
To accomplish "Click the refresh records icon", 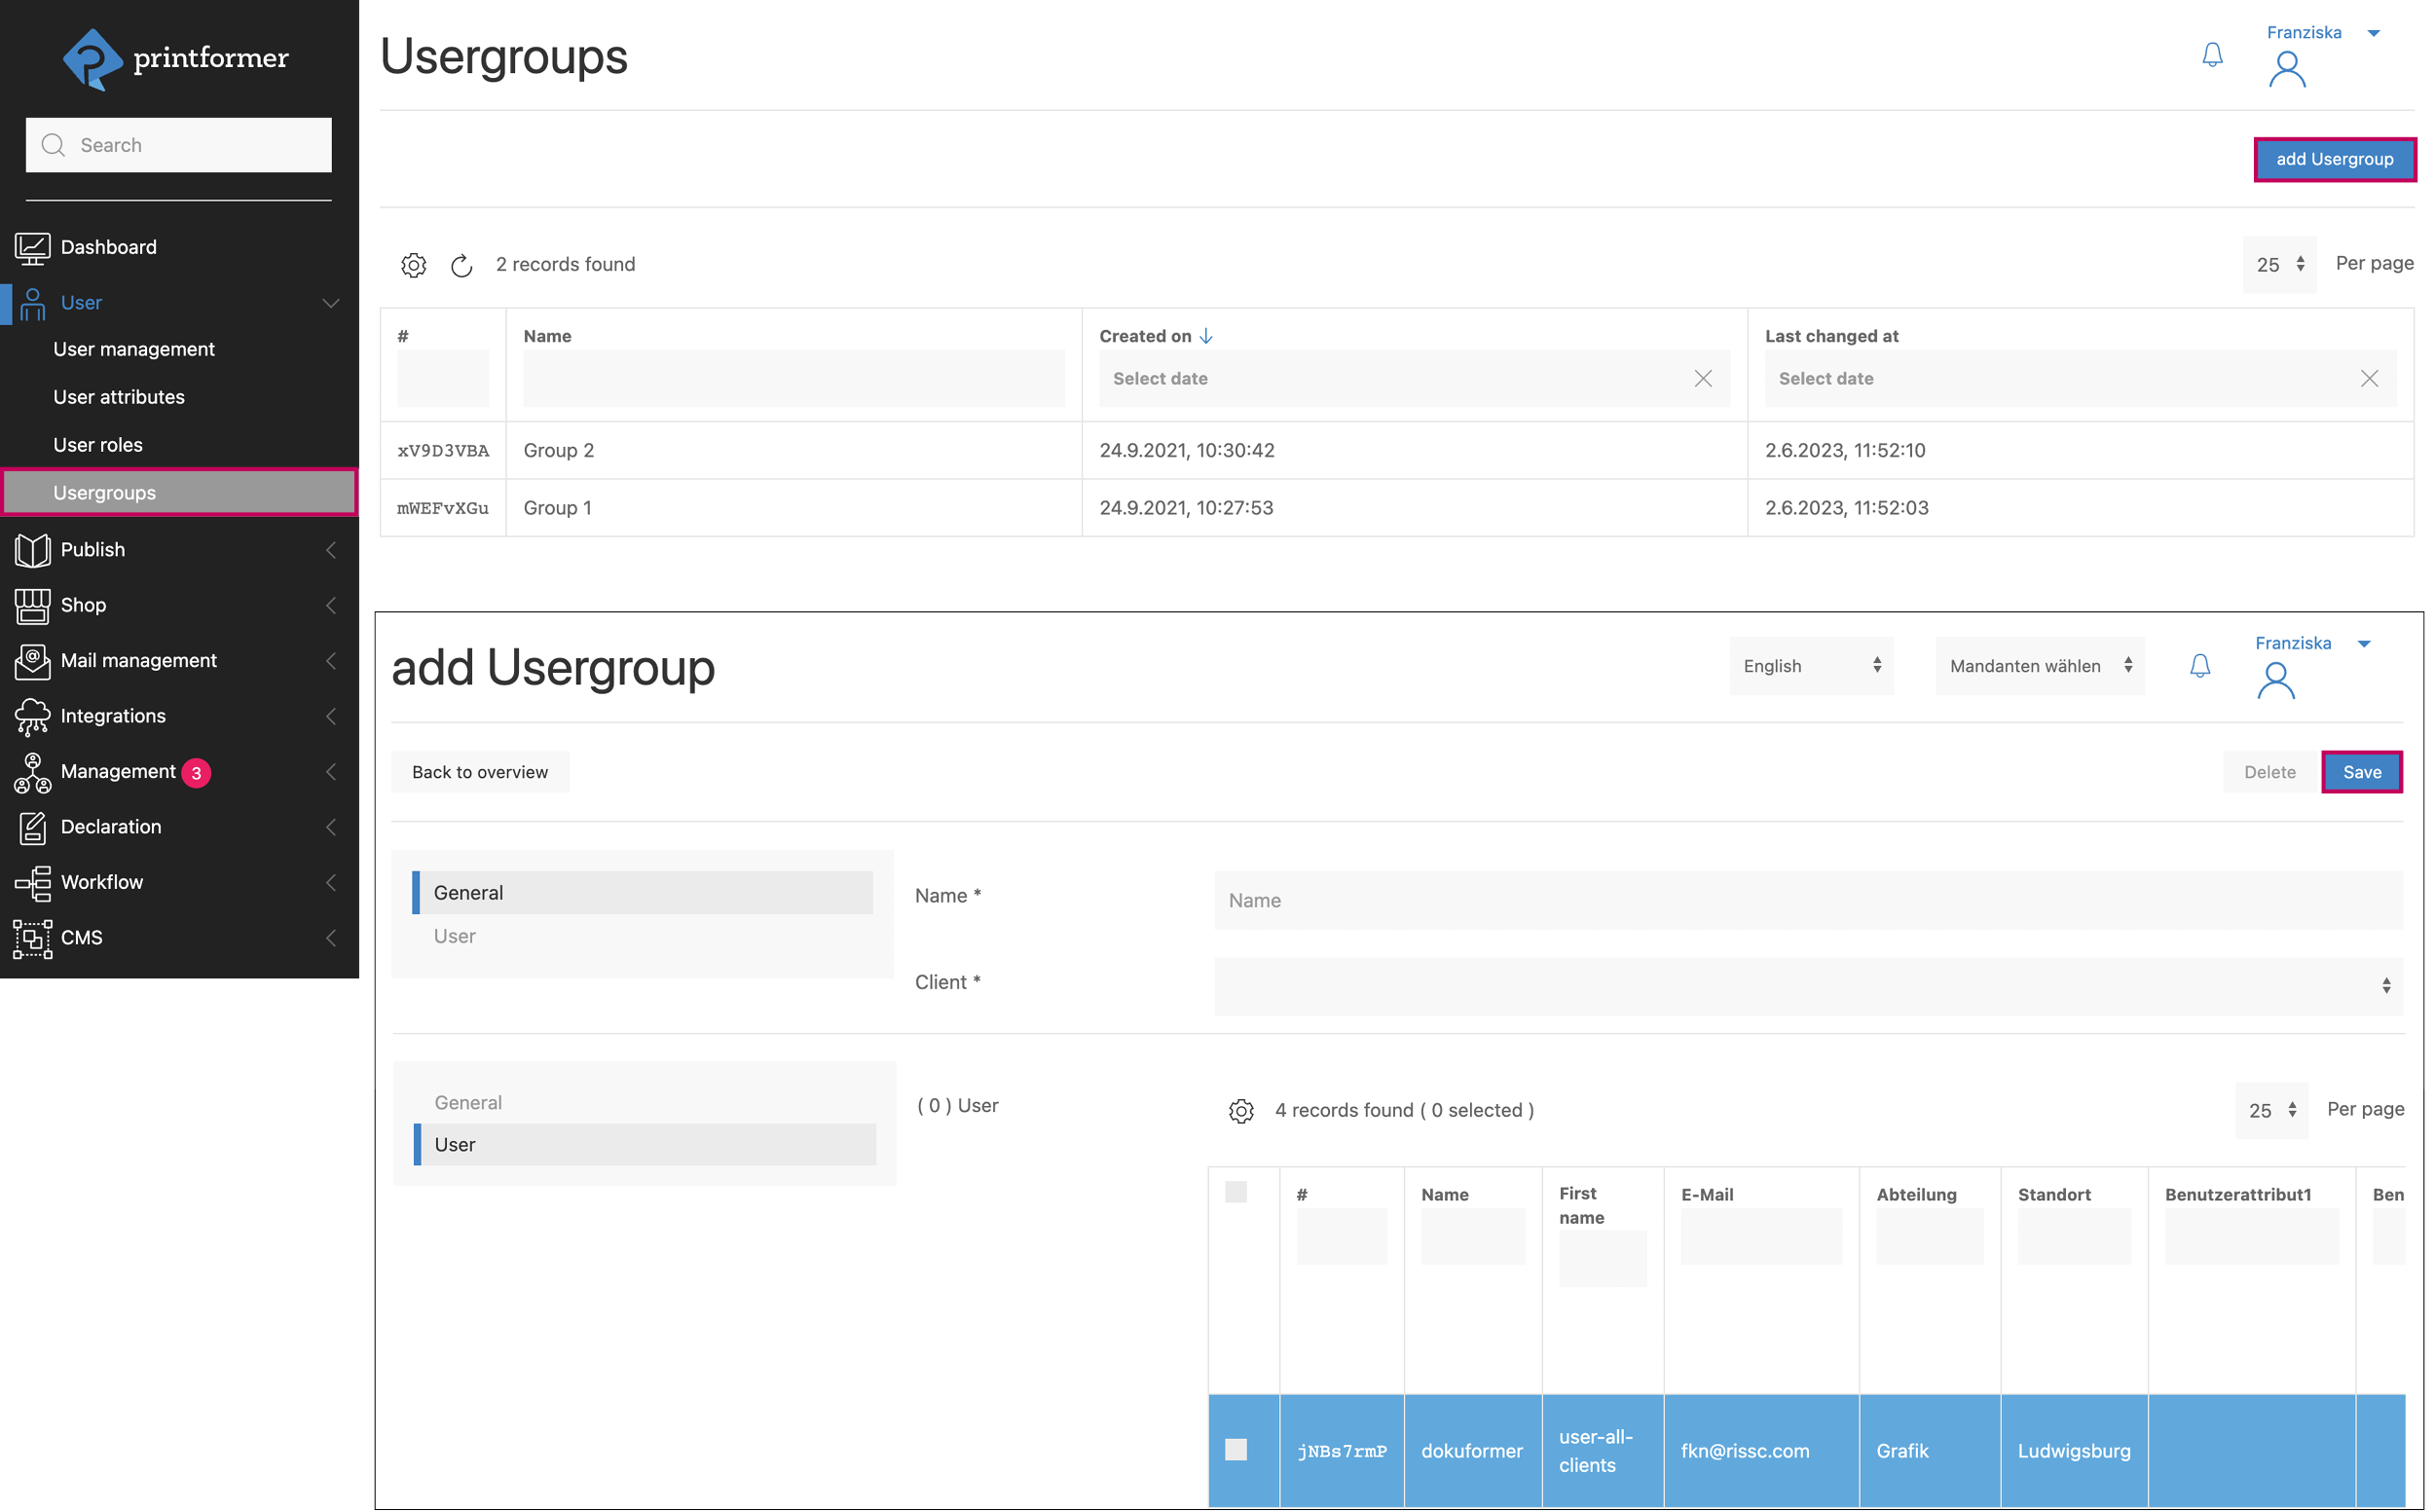I will (461, 265).
